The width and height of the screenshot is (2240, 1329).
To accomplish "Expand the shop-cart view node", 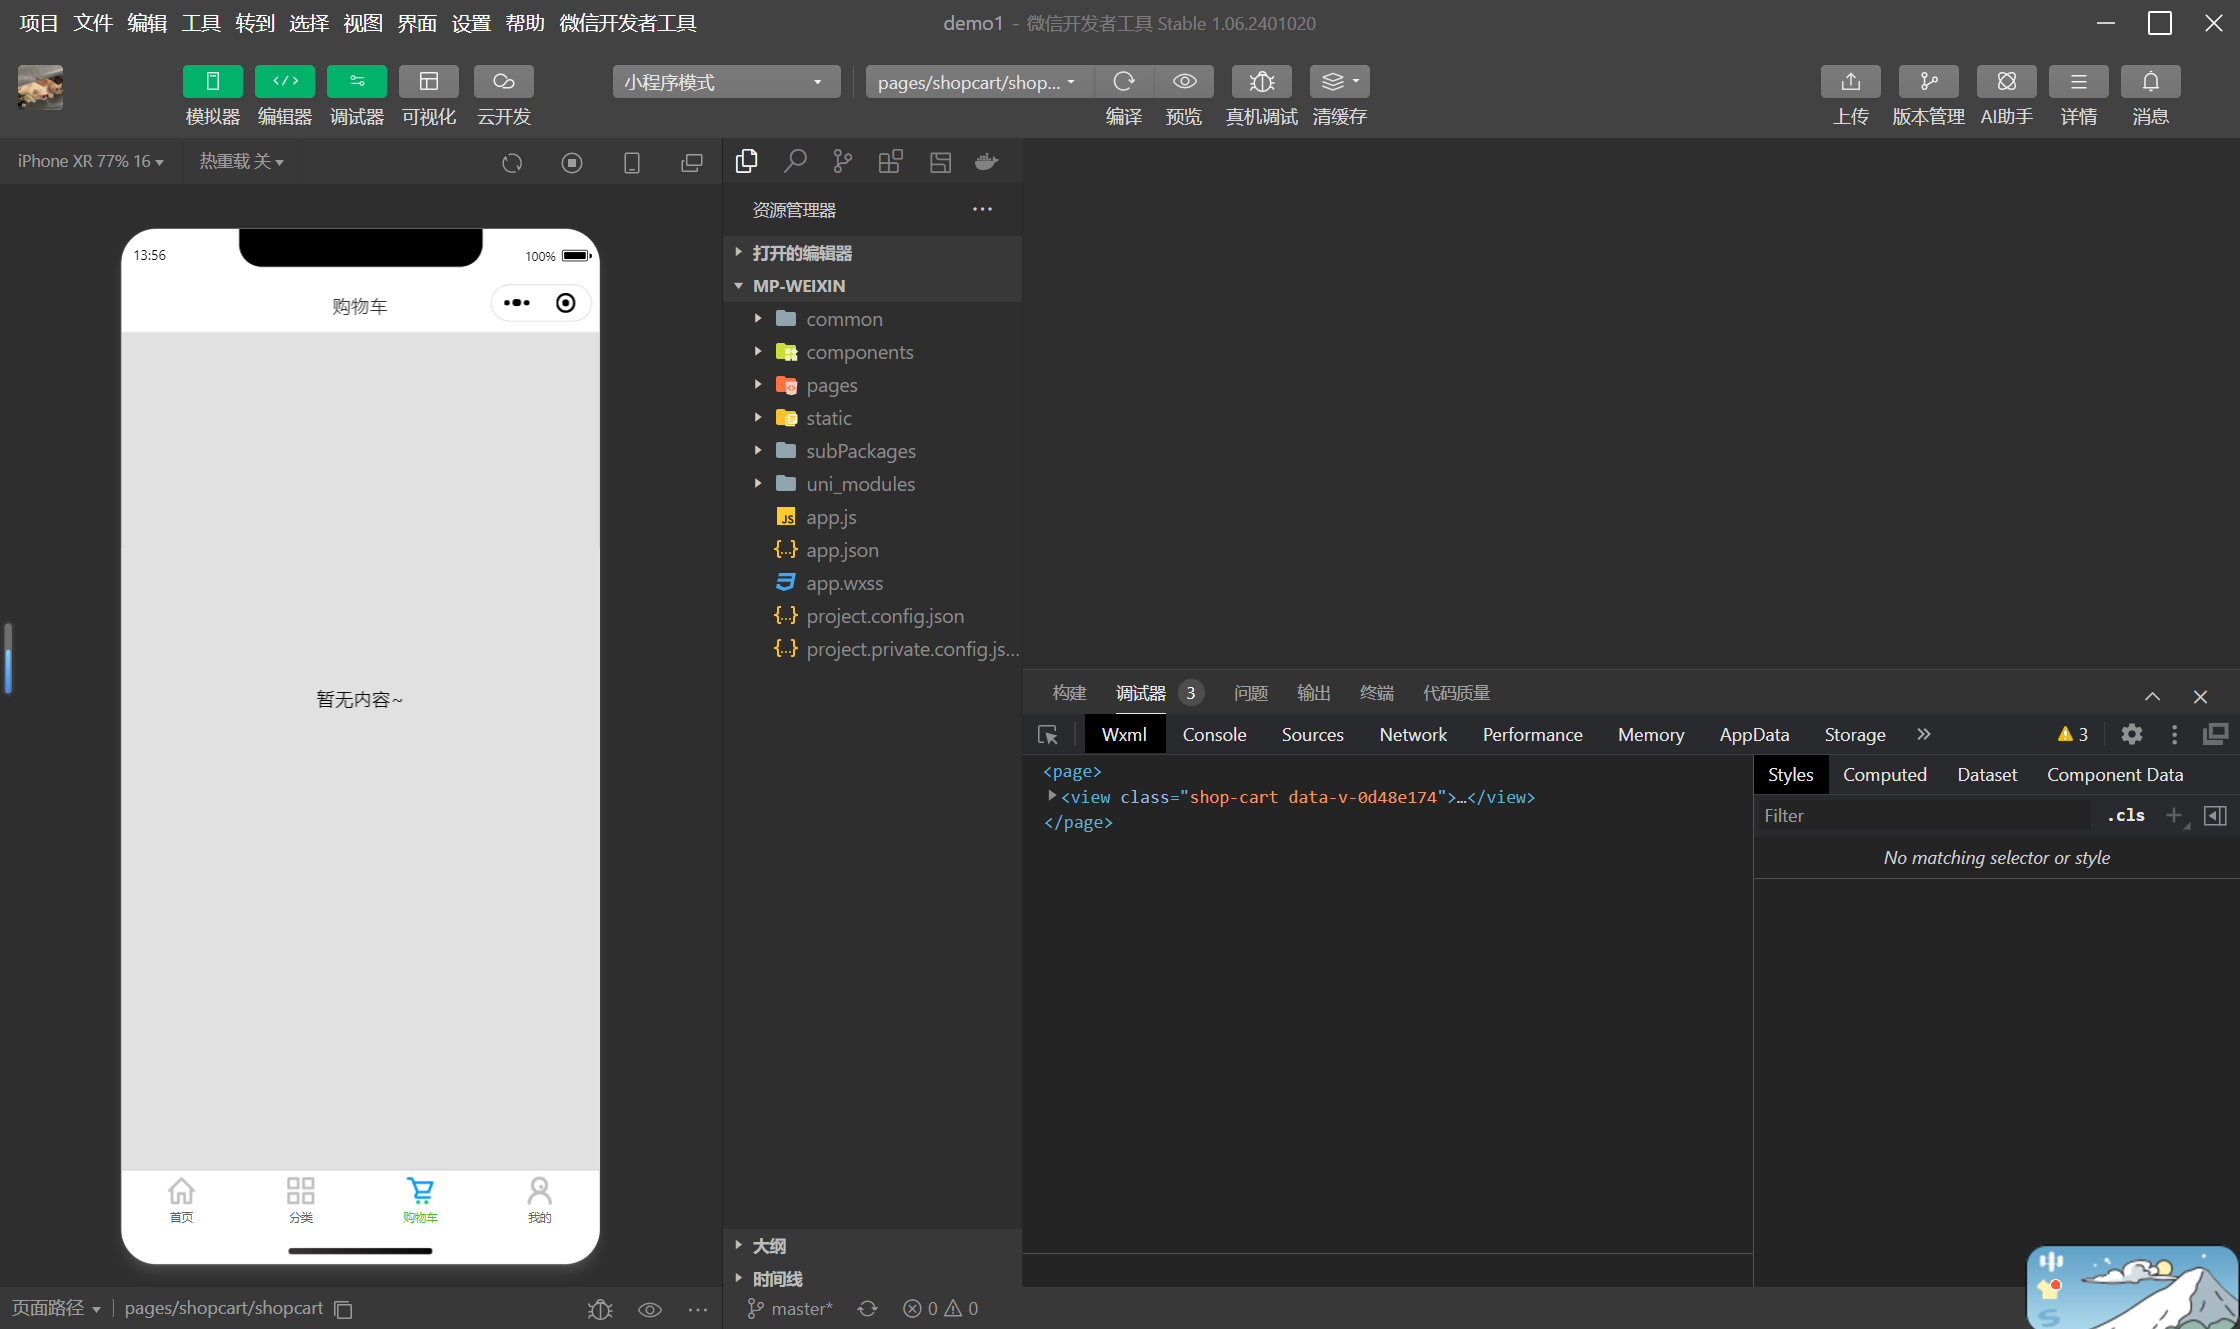I will point(1052,796).
